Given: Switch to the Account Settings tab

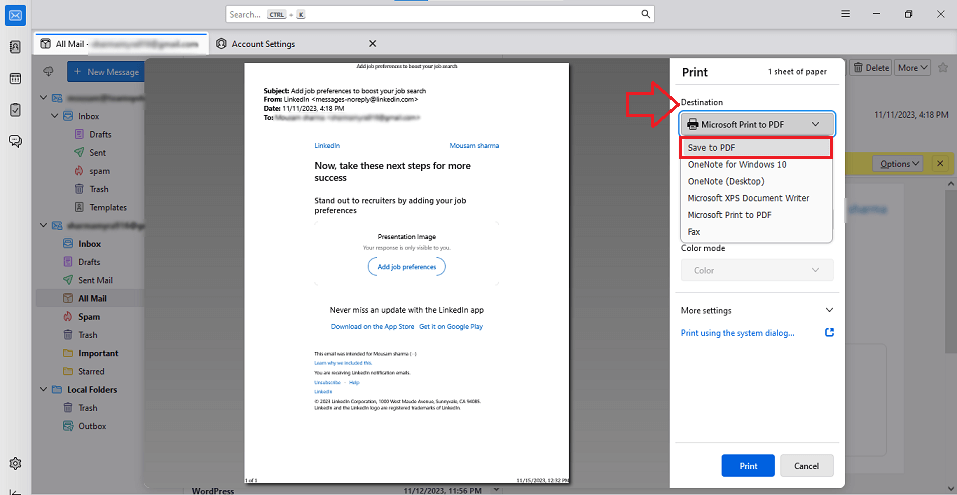Looking at the screenshot, I should (x=297, y=44).
